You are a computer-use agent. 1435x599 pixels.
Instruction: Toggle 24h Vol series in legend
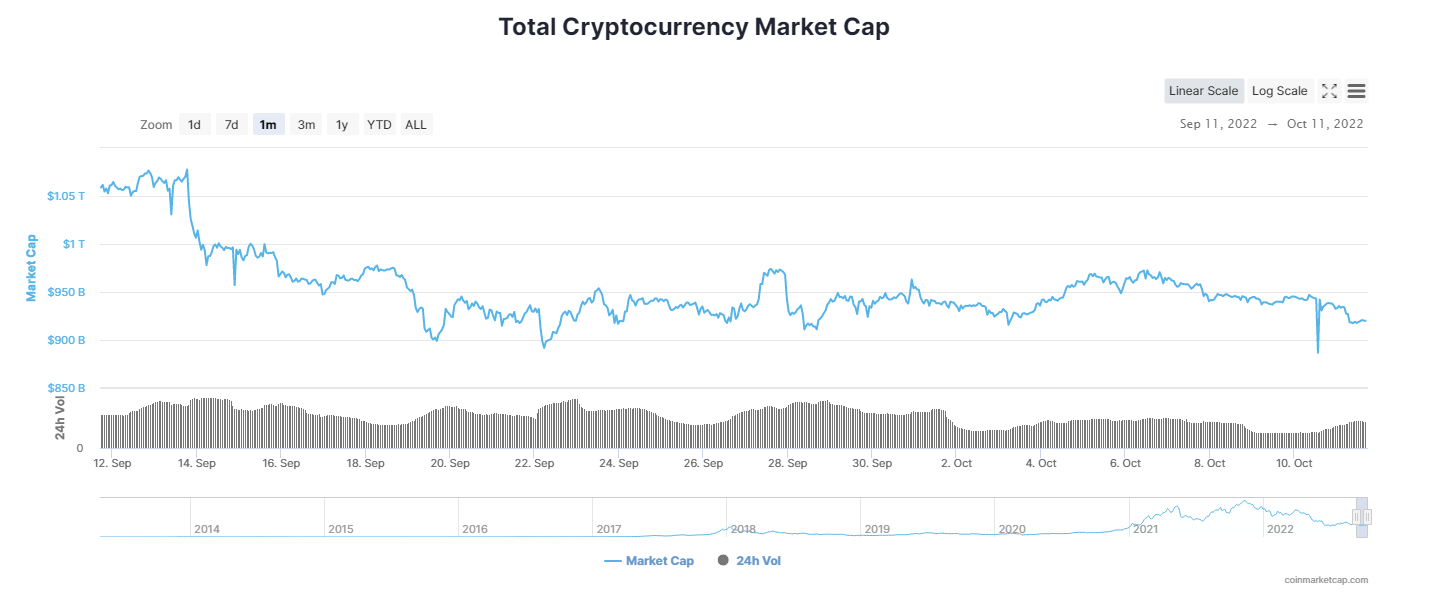[x=758, y=561]
